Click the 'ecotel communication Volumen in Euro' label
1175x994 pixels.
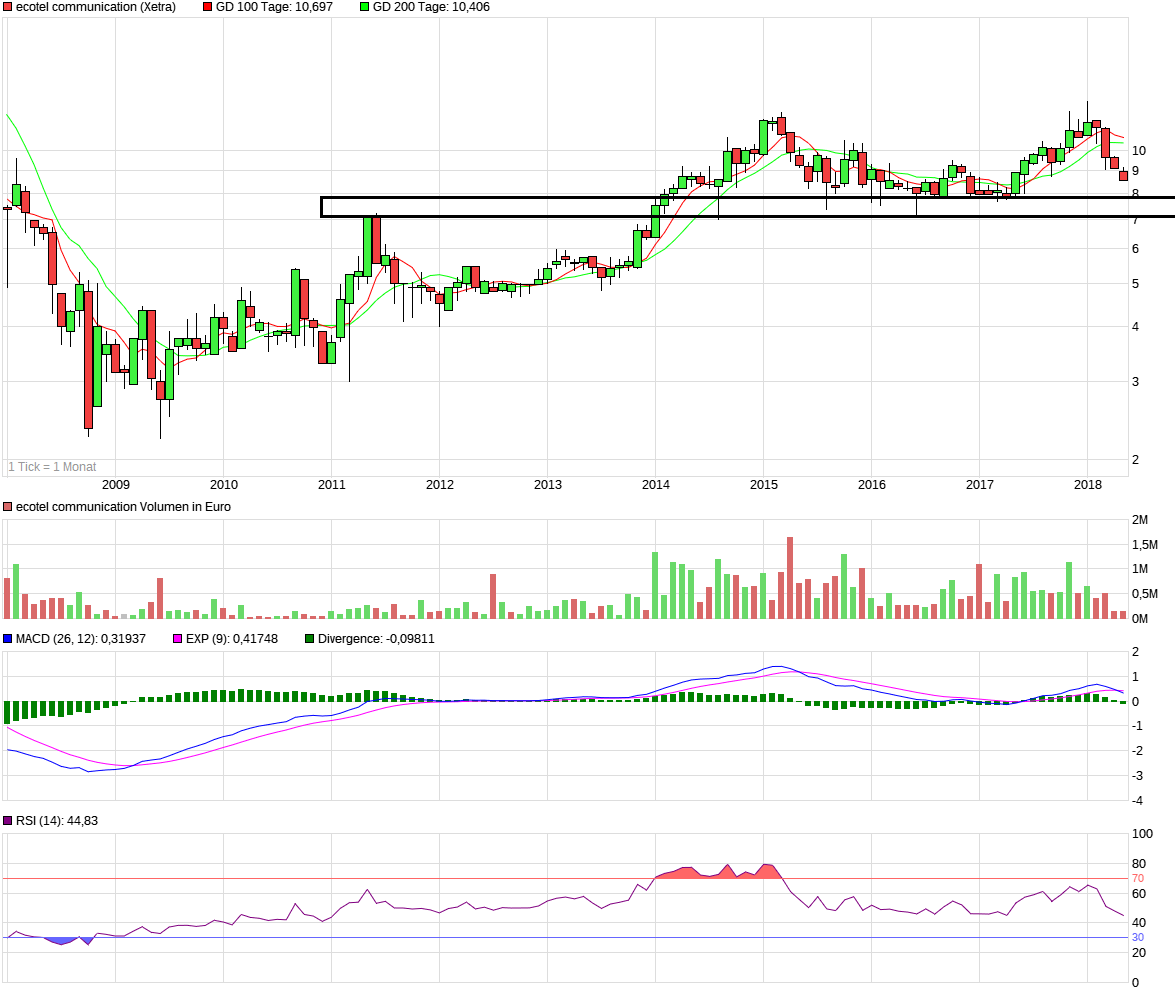(x=124, y=507)
